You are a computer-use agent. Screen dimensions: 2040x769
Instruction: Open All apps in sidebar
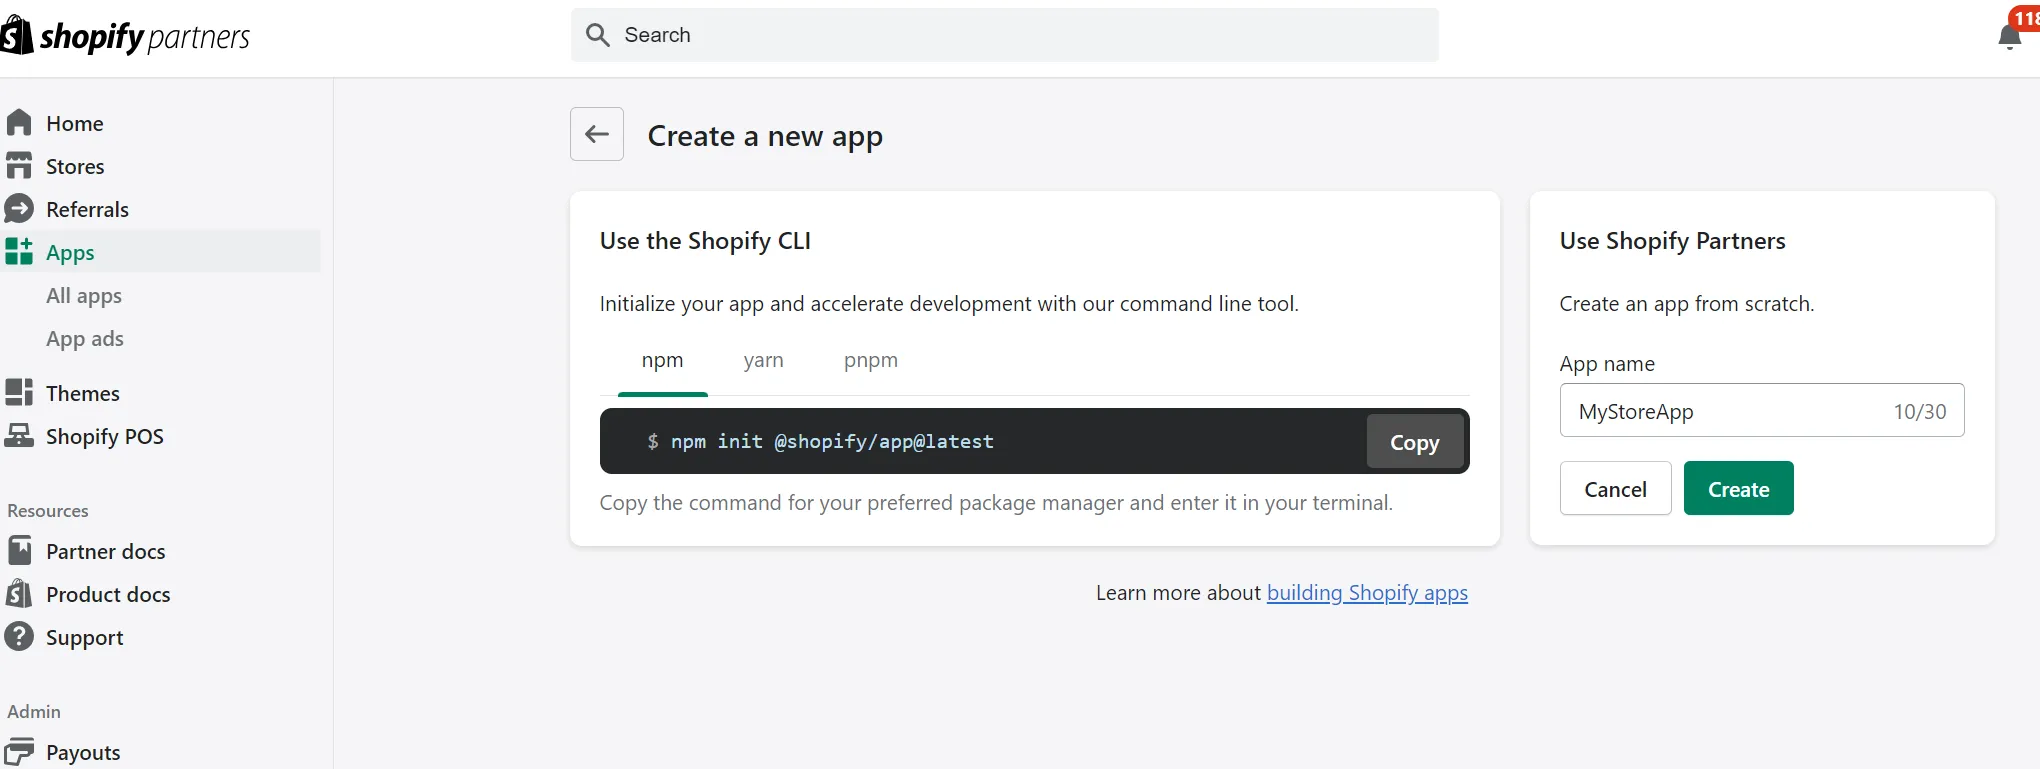click(84, 296)
